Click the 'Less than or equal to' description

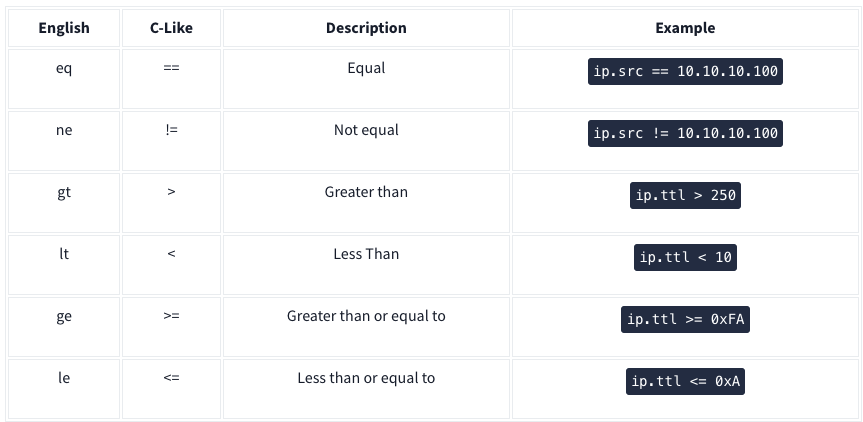[366, 378]
